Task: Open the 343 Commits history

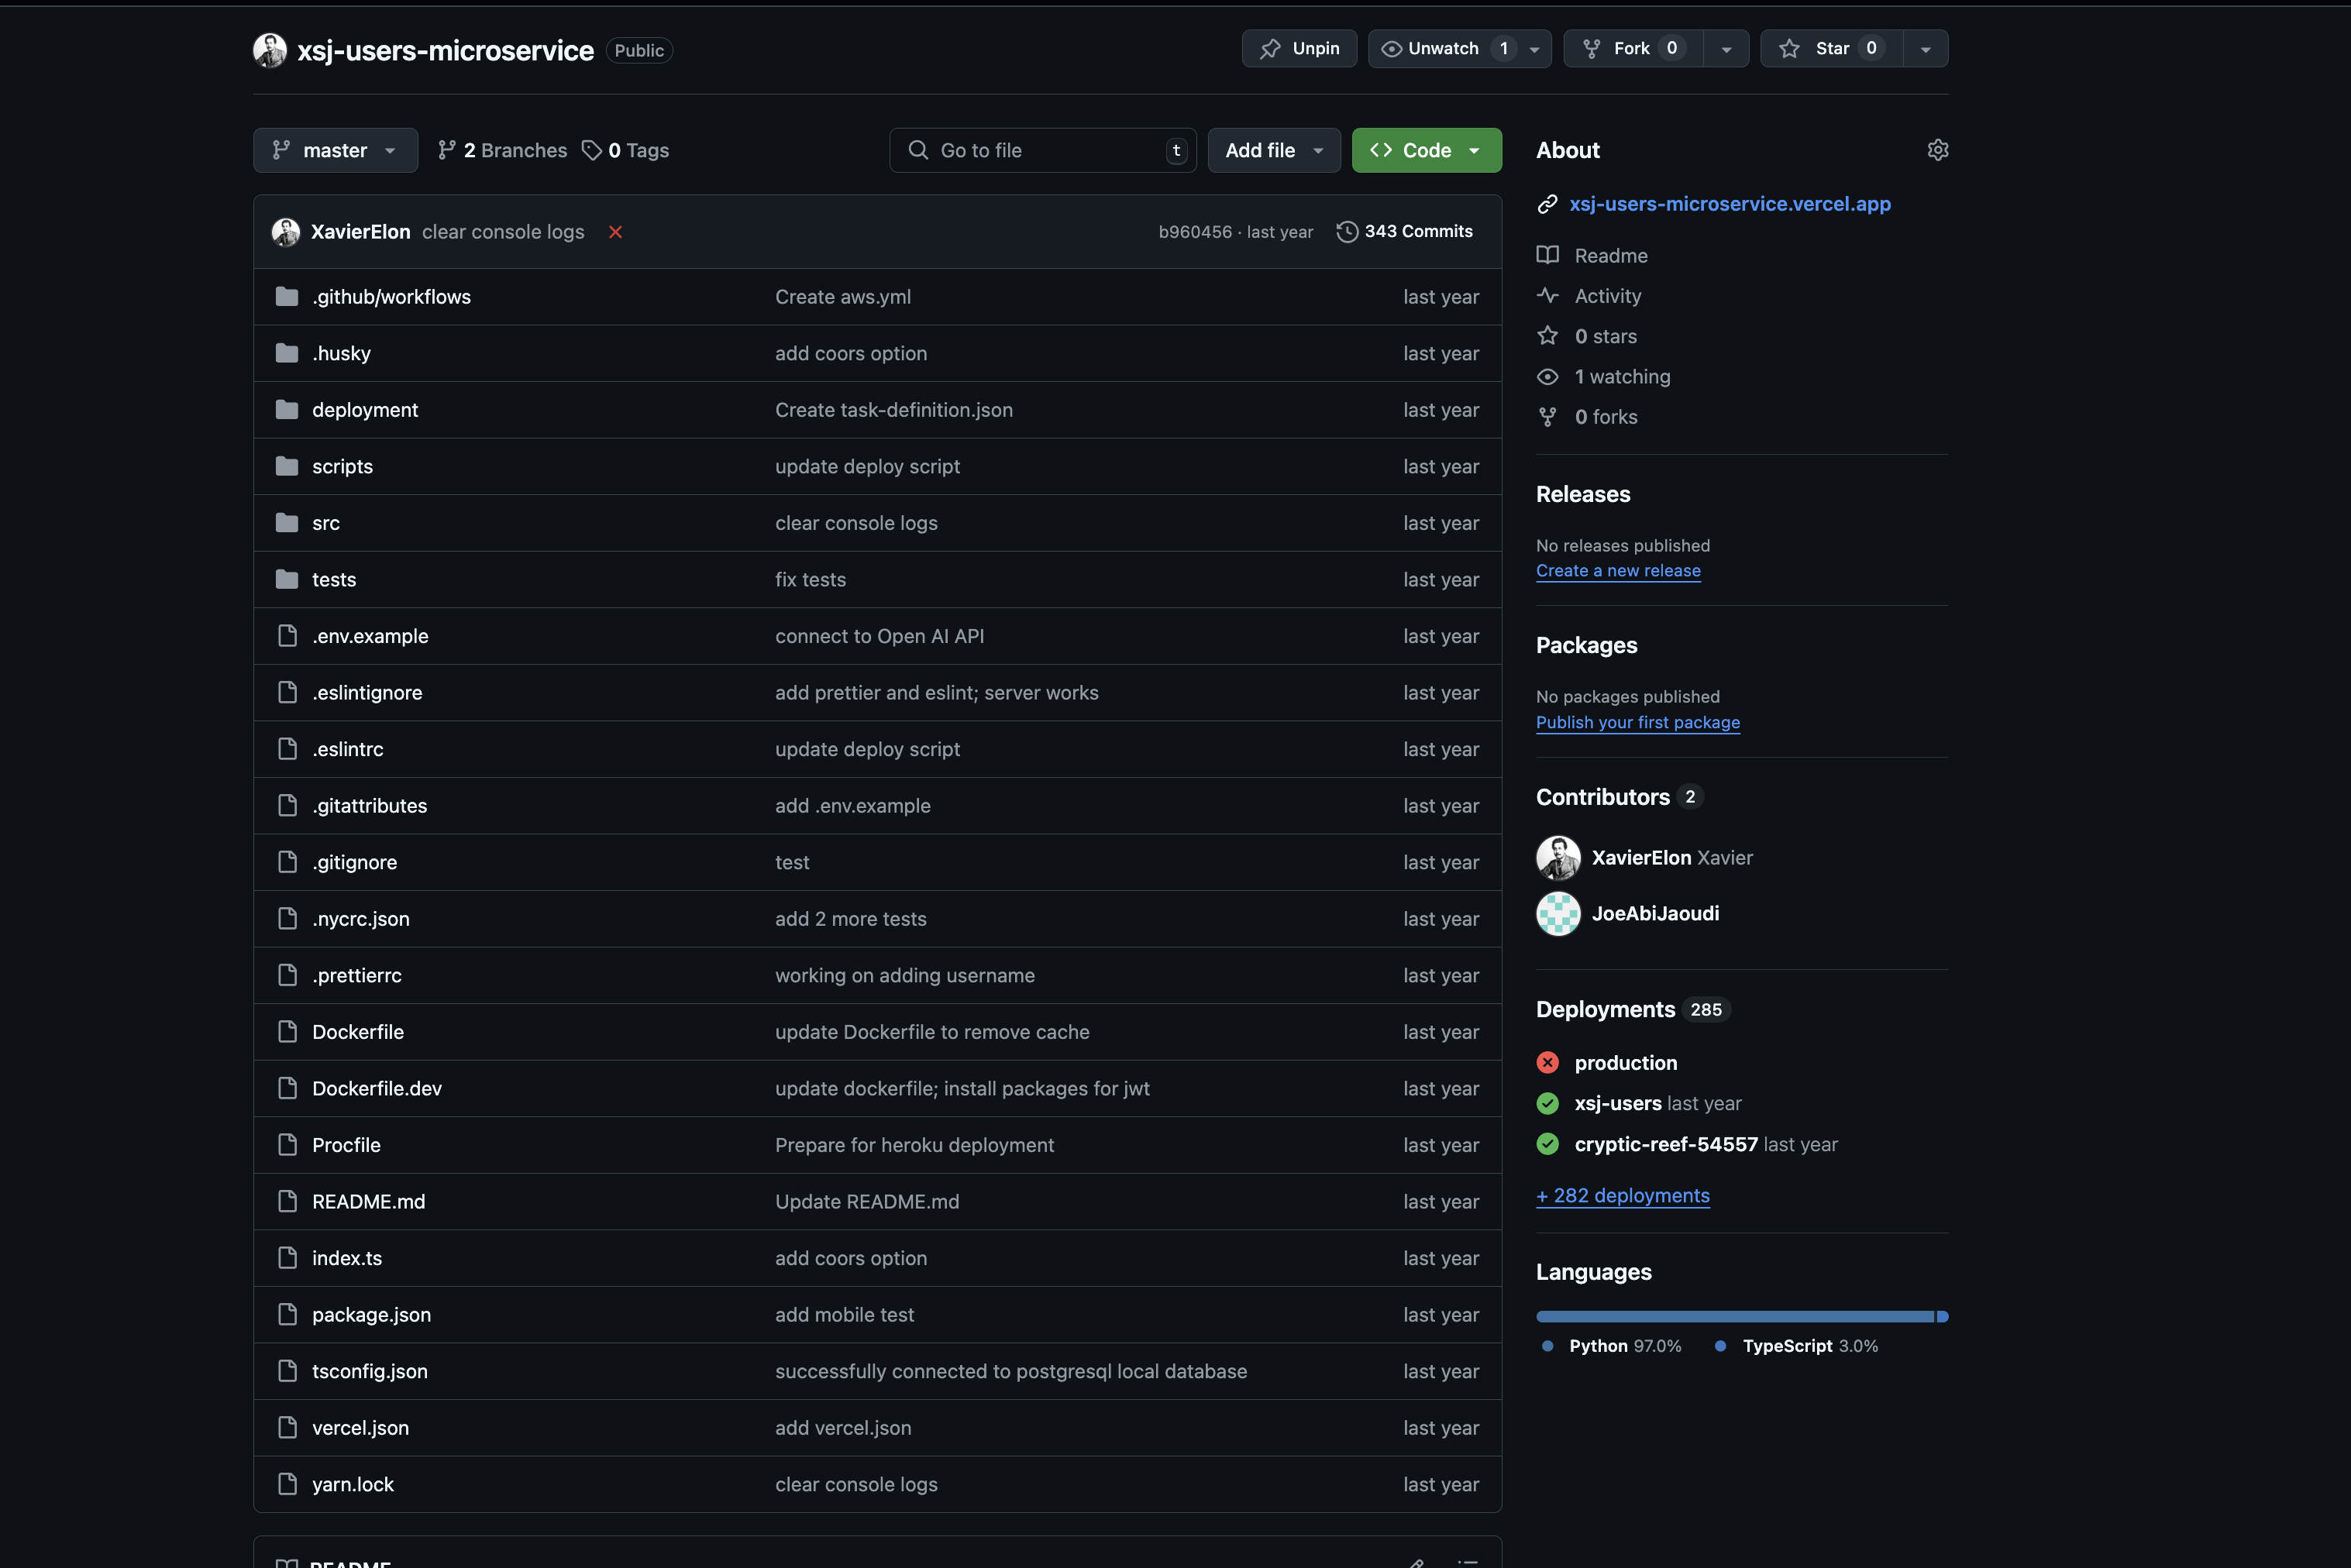Action: [1405, 231]
